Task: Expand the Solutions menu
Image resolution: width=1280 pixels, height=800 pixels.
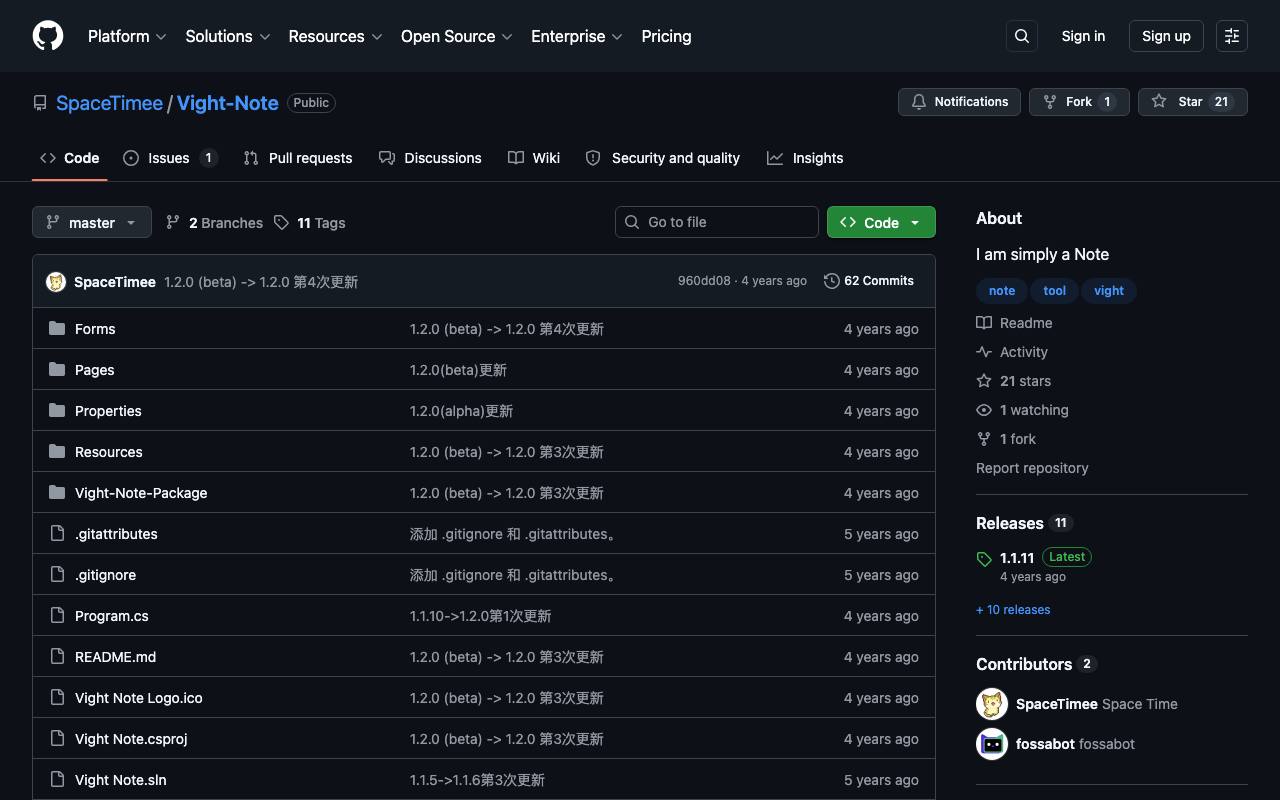Action: (x=228, y=36)
